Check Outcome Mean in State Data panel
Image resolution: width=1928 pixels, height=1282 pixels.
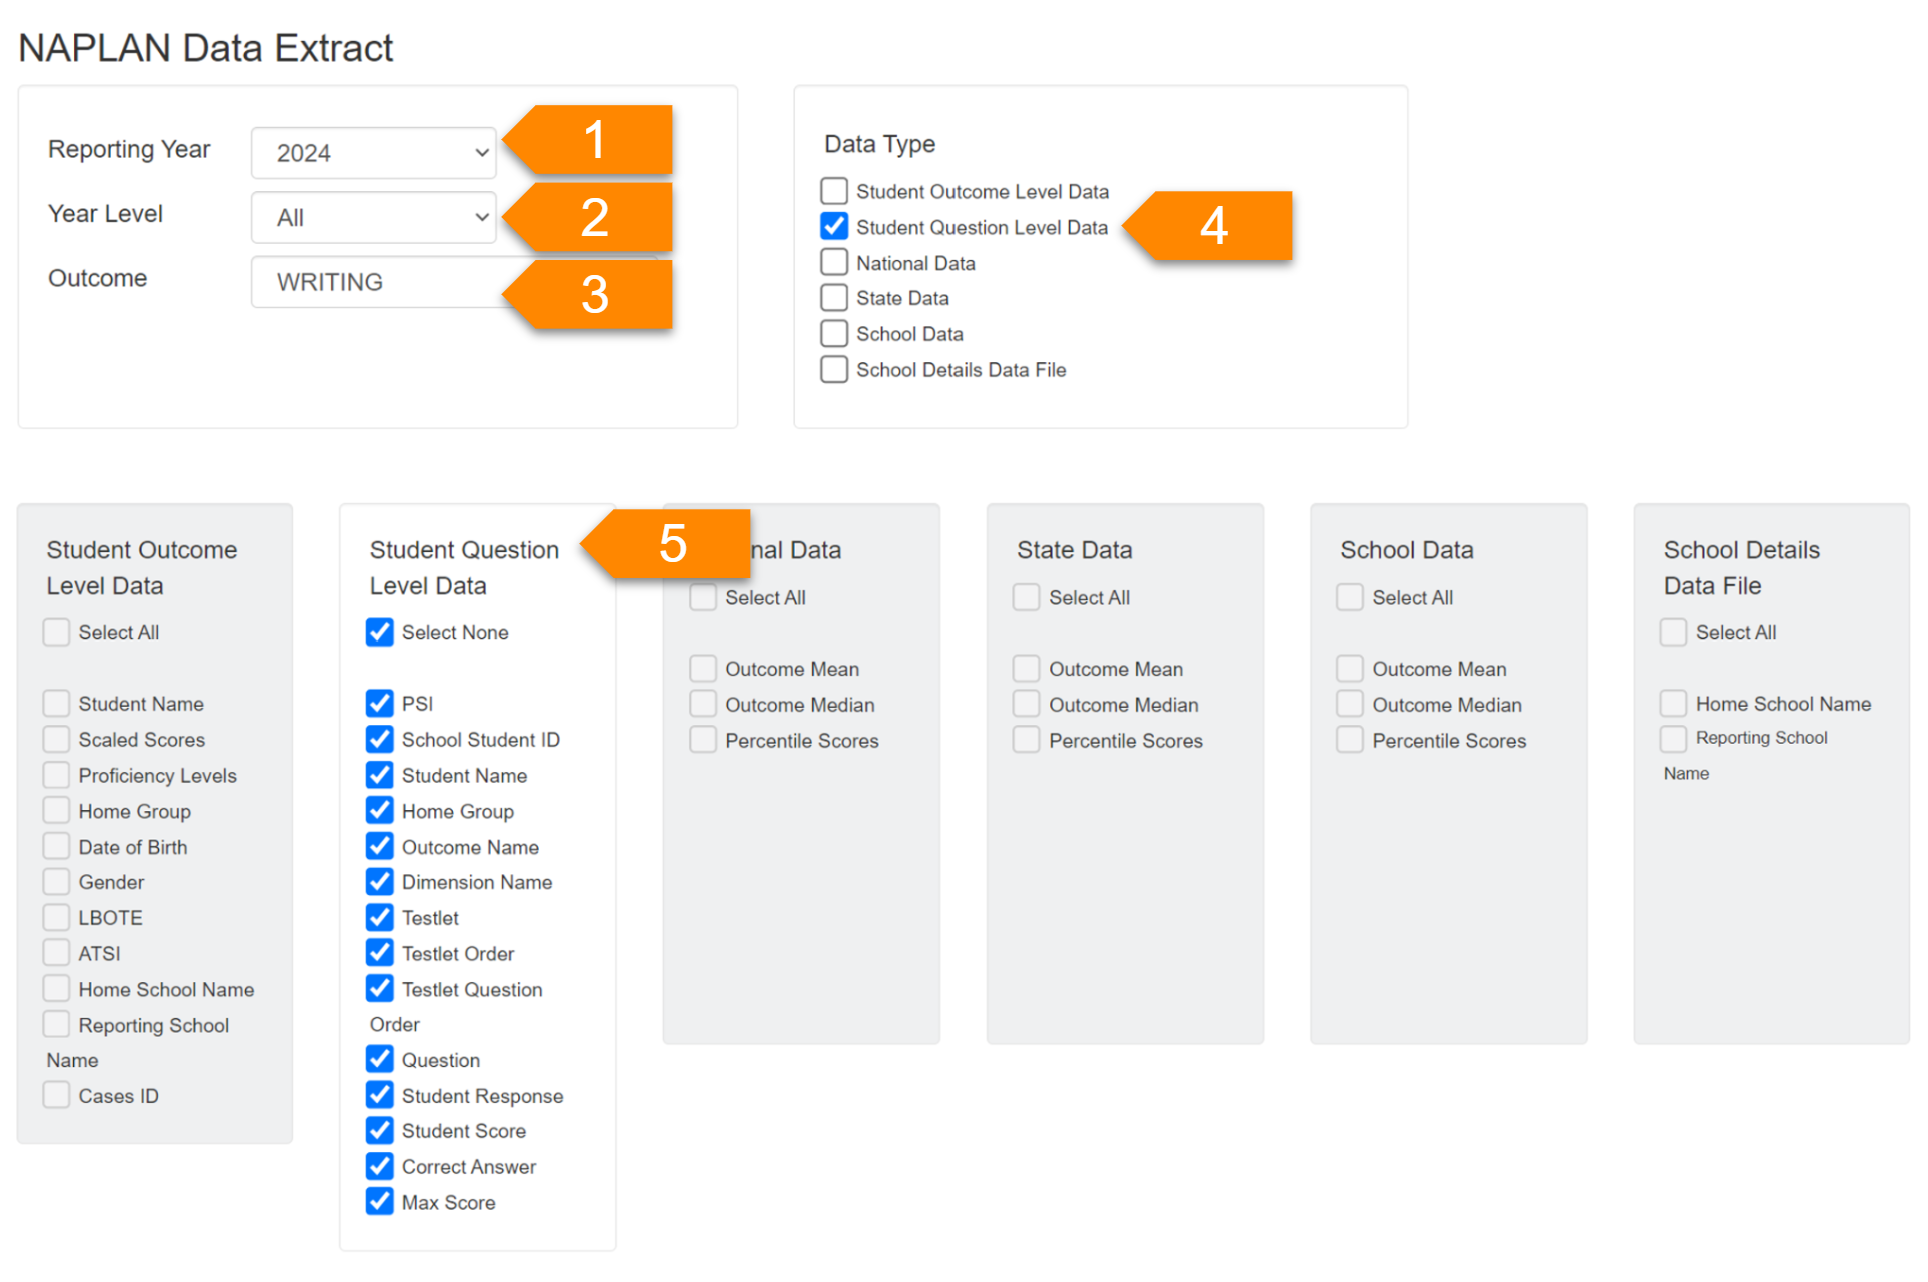coord(1027,669)
